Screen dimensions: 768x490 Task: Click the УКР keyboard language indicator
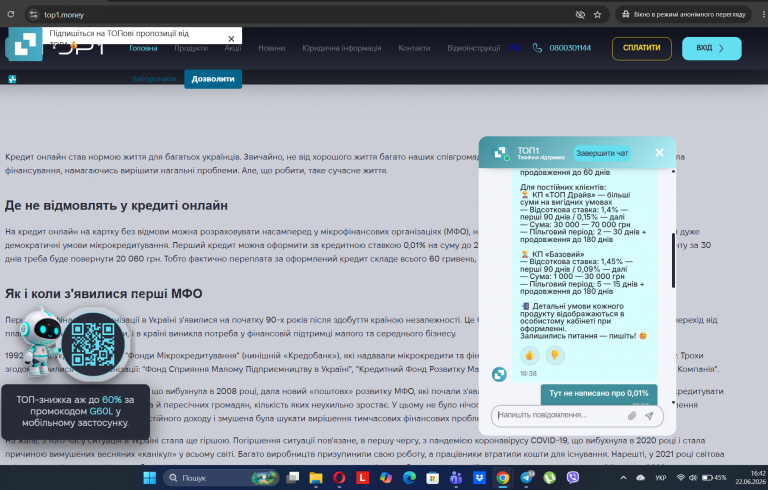coord(660,478)
